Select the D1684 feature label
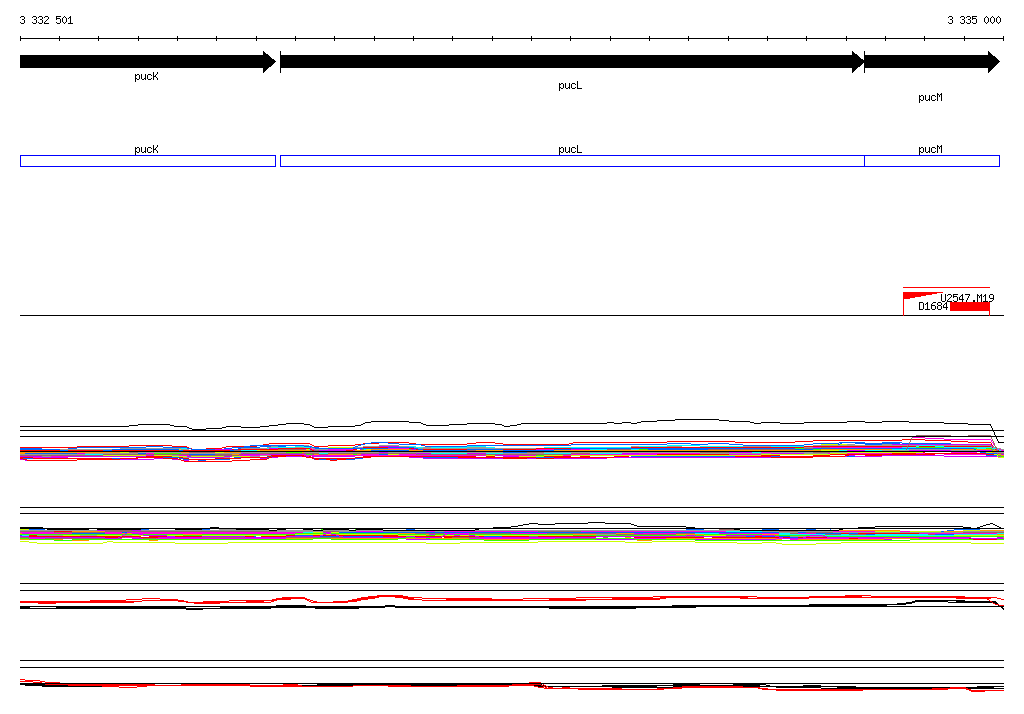1024x714 pixels. coord(933,306)
